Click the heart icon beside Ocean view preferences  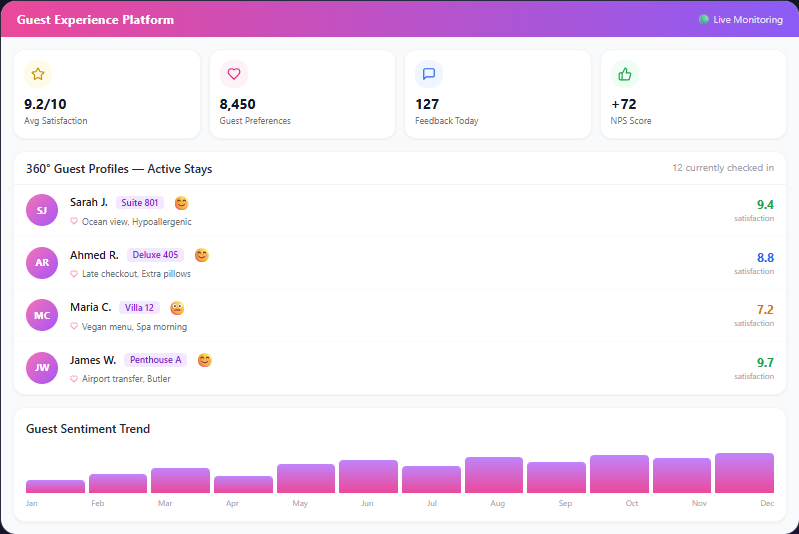coord(74,221)
